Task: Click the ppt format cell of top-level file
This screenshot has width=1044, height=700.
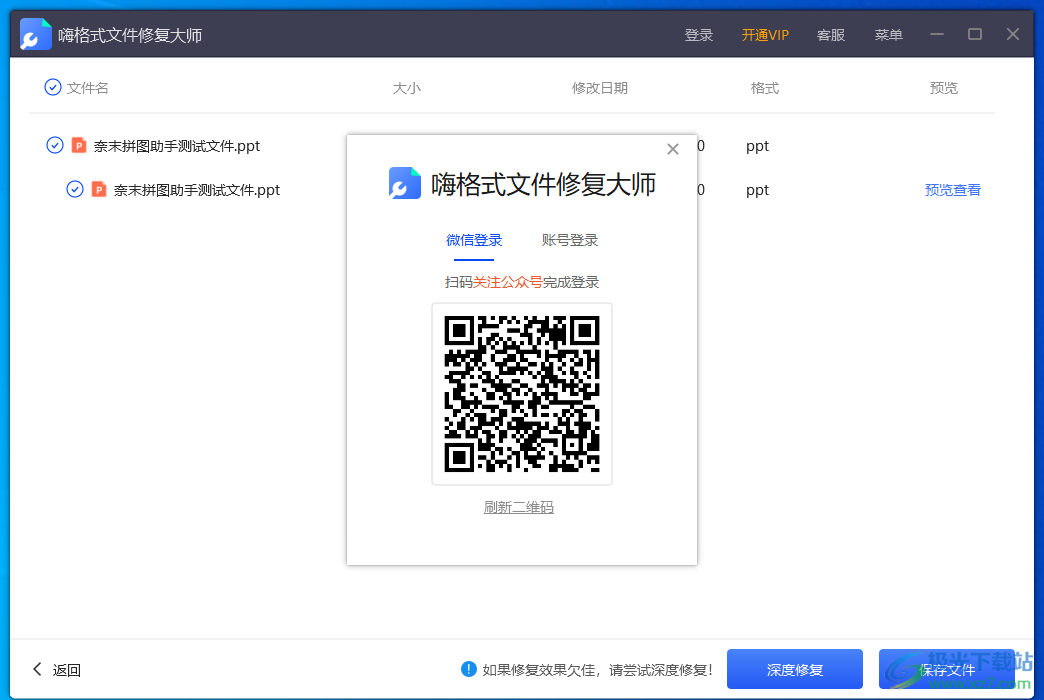Action: click(x=757, y=146)
